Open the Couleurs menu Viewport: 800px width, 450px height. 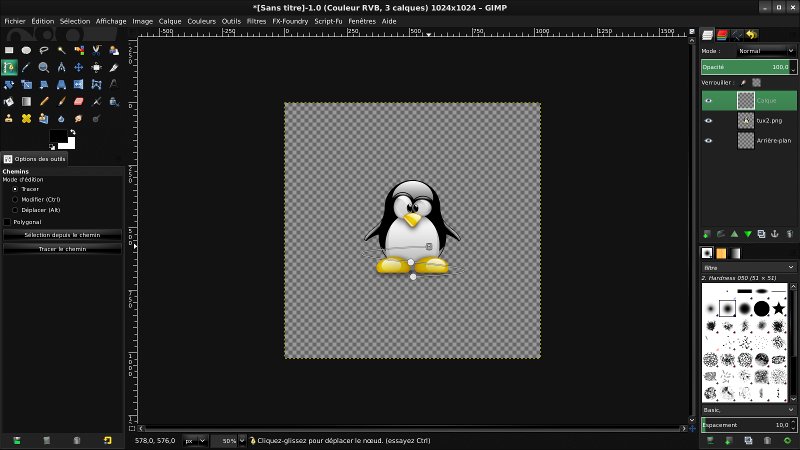tap(202, 21)
